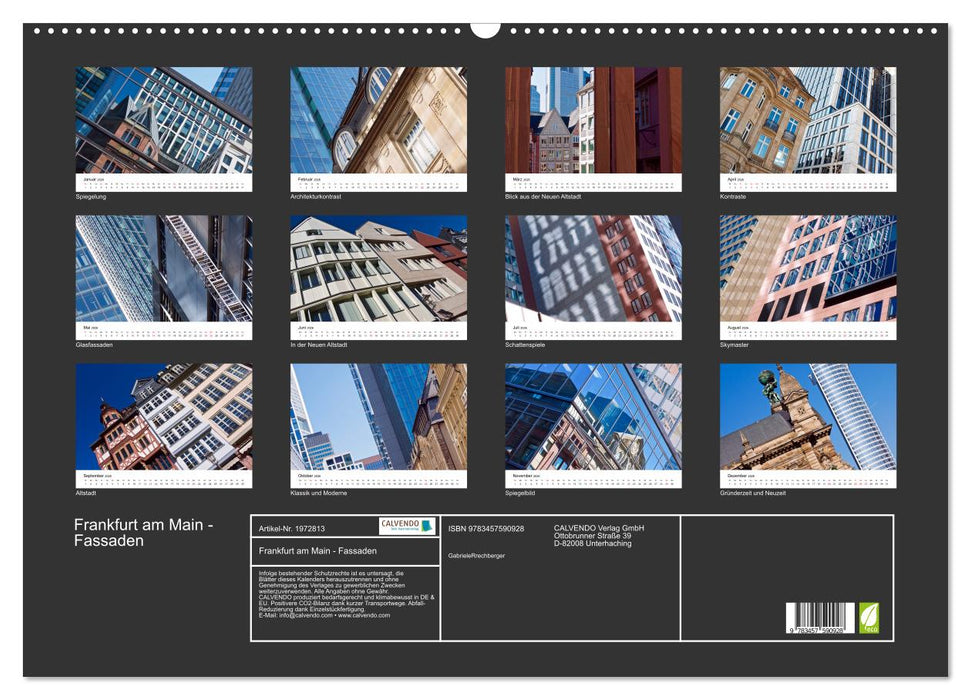Screen dimensions: 971x700
Task: Click the calendar hanger notch at top
Action: (x=485, y=29)
